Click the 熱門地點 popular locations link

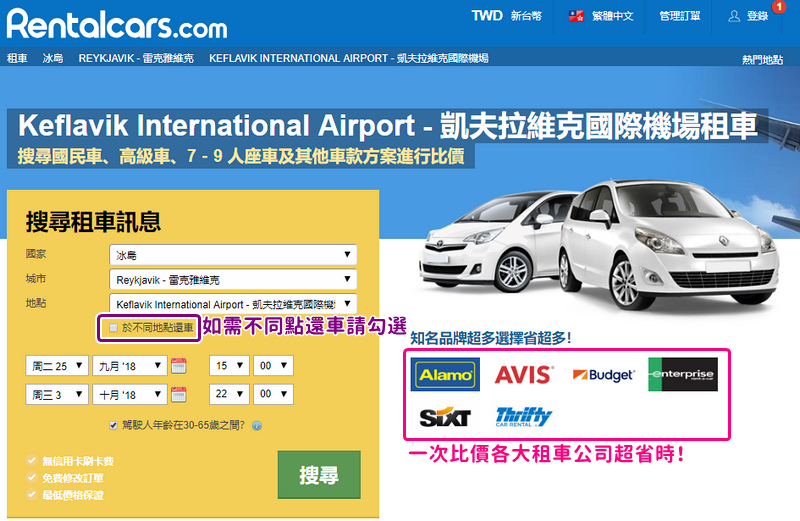pos(762,60)
